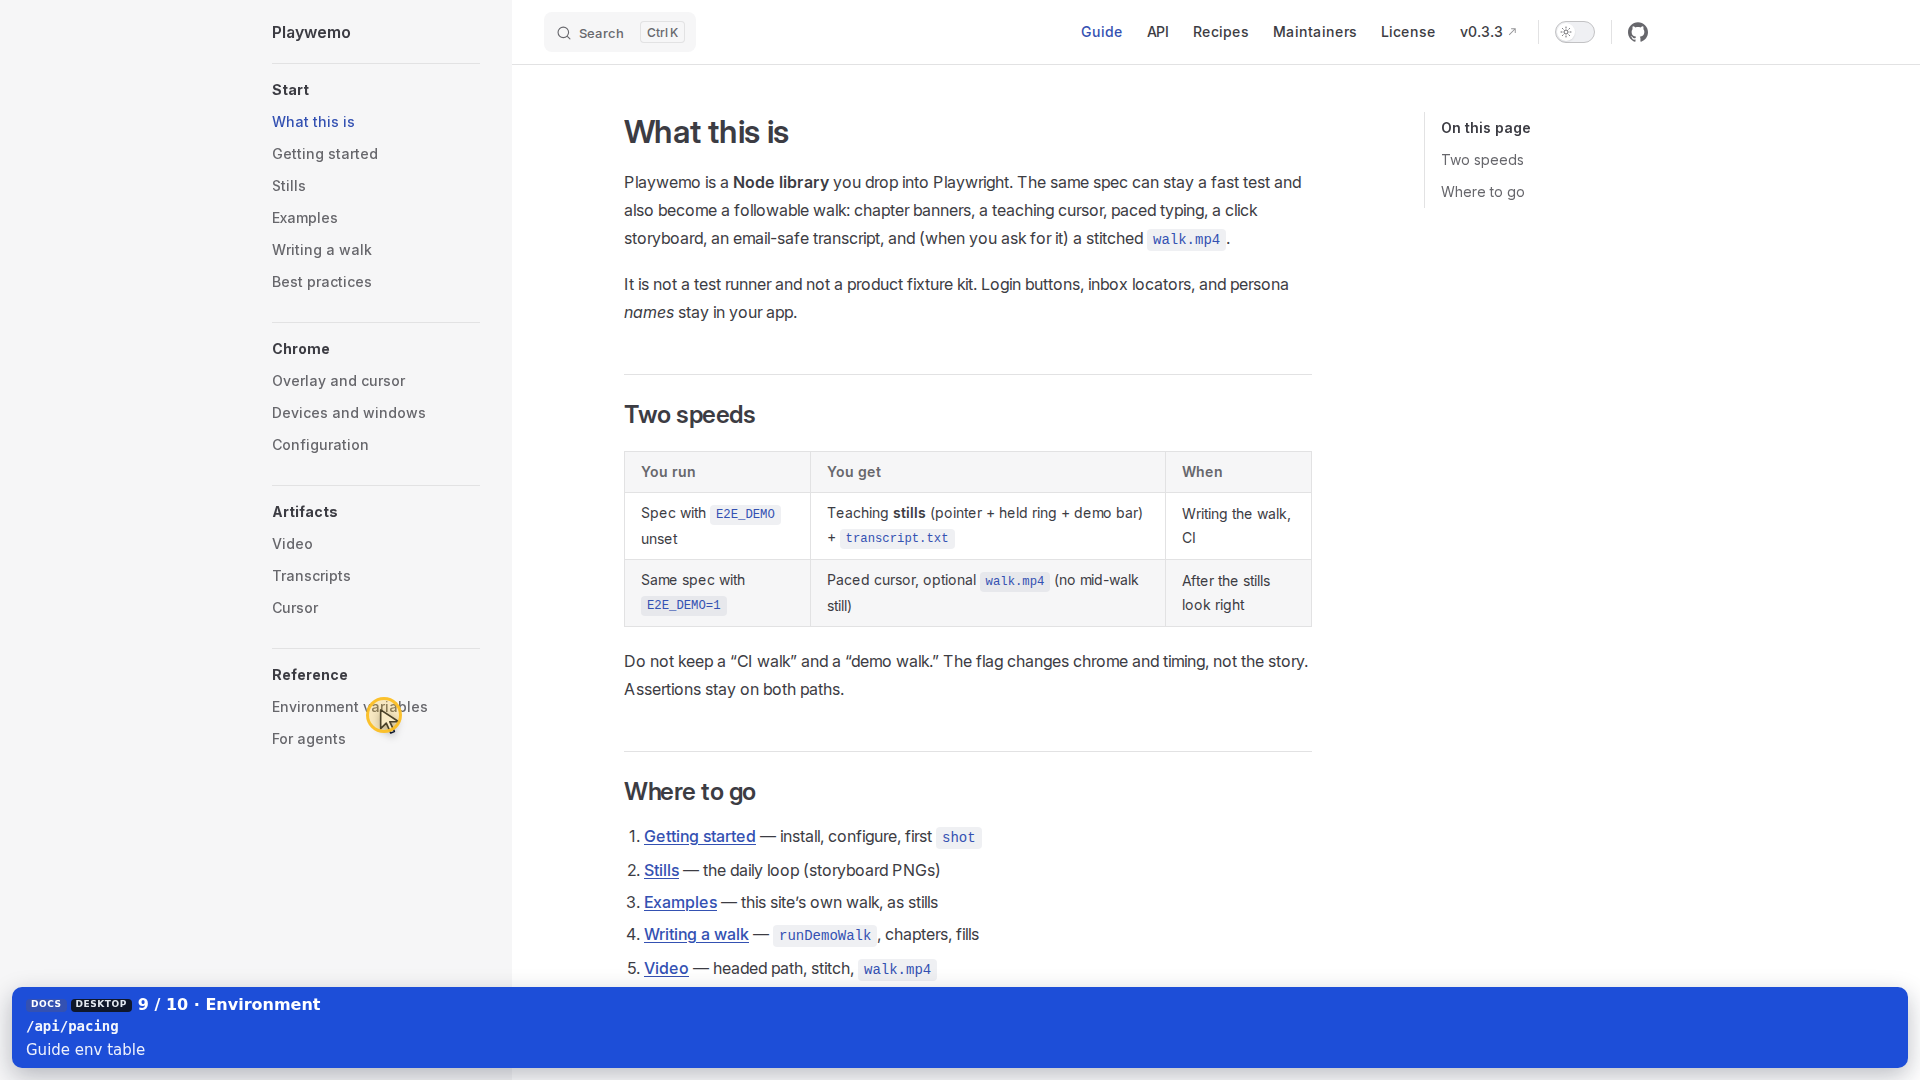The width and height of the screenshot is (1920, 1080).
Task: Open the Search box
Action: click(x=620, y=32)
